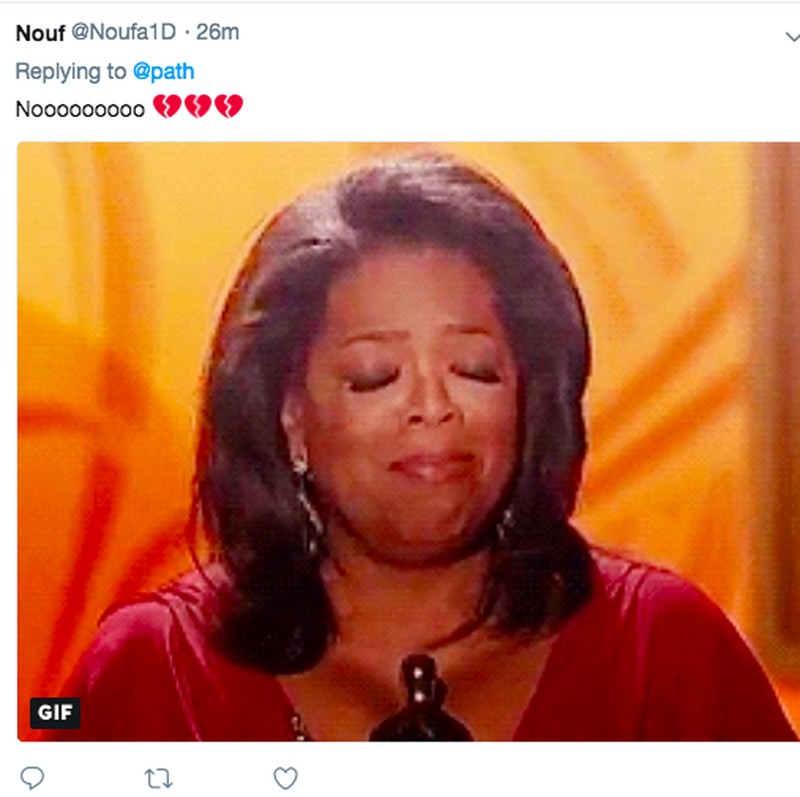Click the @Noufa1D handle
800x797 pixels.
coord(123,32)
